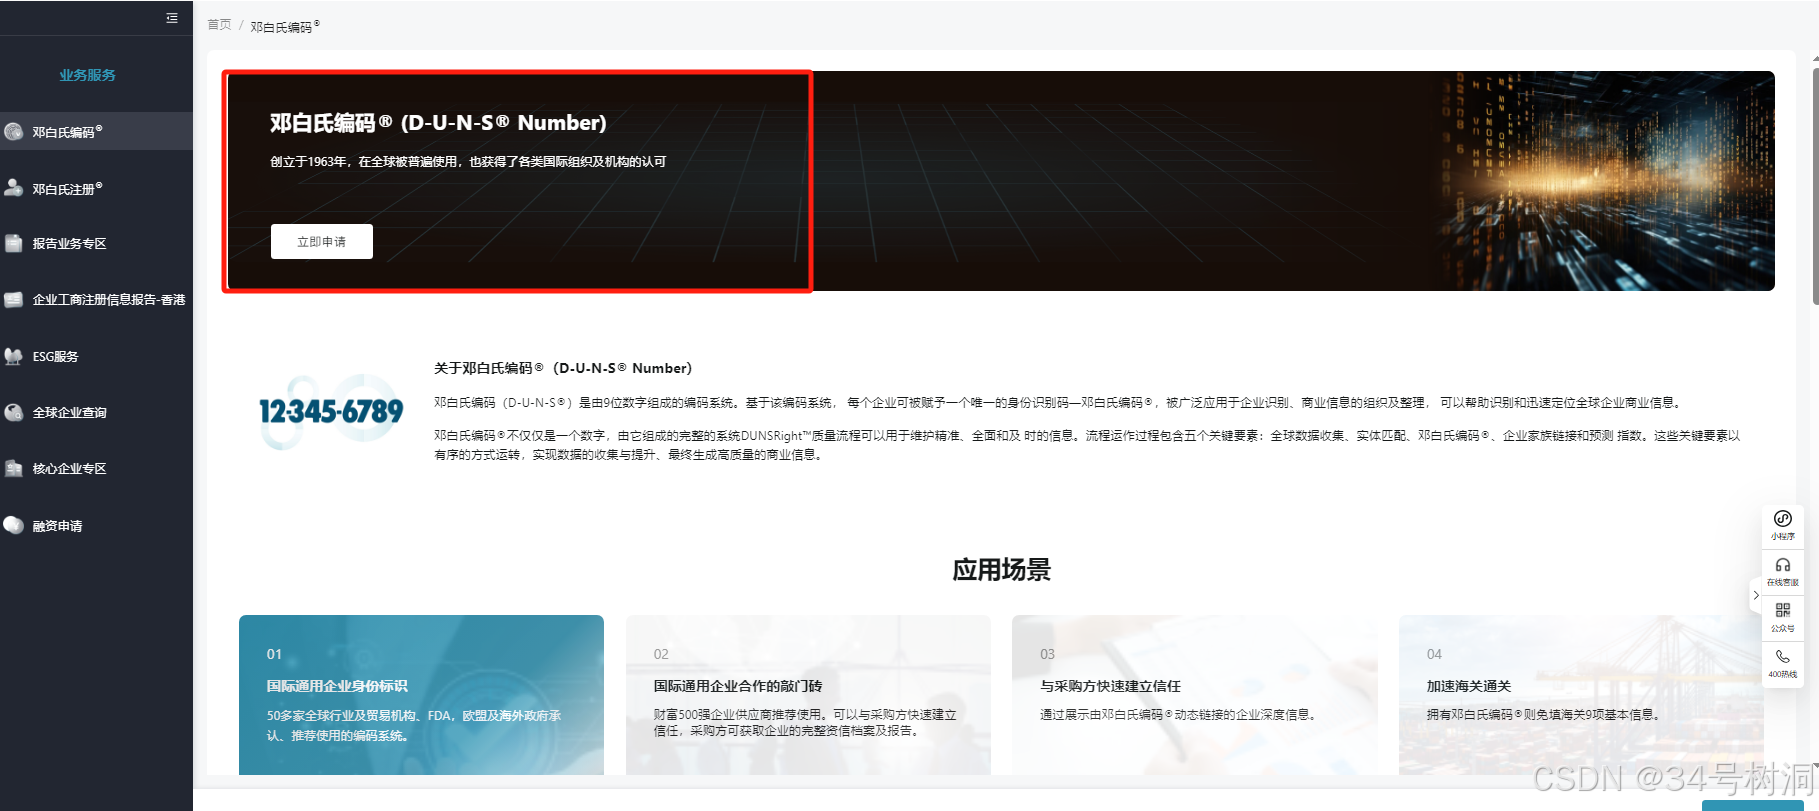The image size is (1819, 811).
Task: Click the banner title 邓白氏编码 (D-U-N-S Number)
Action: pos(438,123)
